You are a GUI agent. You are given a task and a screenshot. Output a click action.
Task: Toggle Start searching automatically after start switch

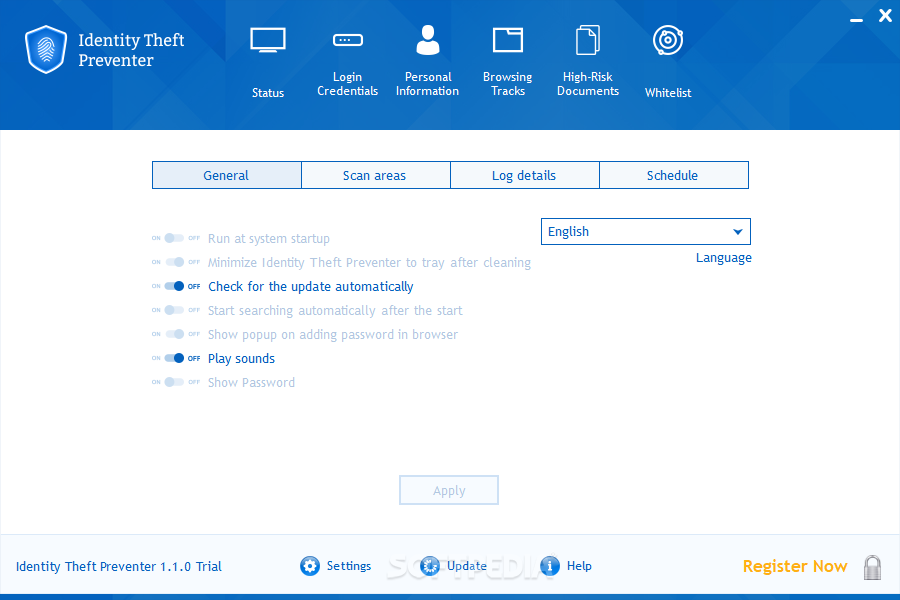coord(174,310)
